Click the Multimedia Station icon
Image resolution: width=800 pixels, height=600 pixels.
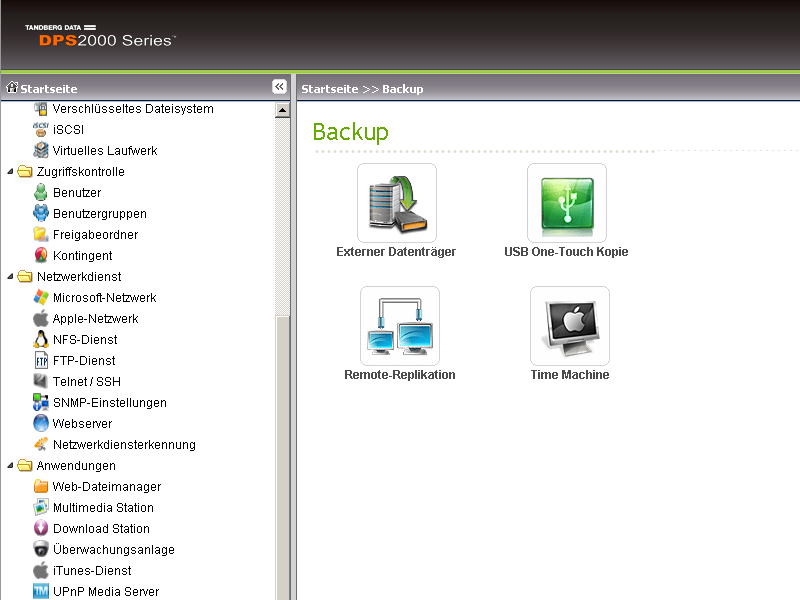pyautogui.click(x=41, y=507)
